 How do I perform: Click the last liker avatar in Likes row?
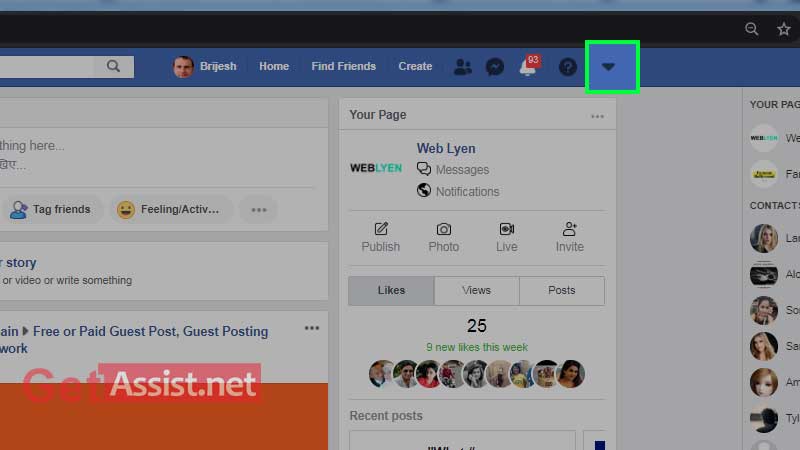[x=570, y=373]
